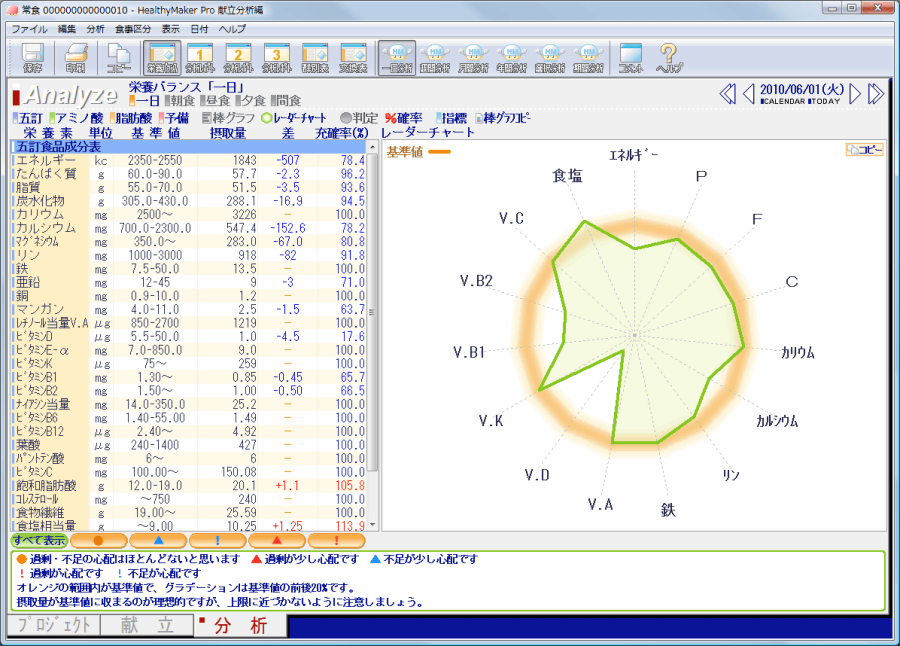Open the 編集 menu
This screenshot has width=900, height=646.
pos(67,29)
